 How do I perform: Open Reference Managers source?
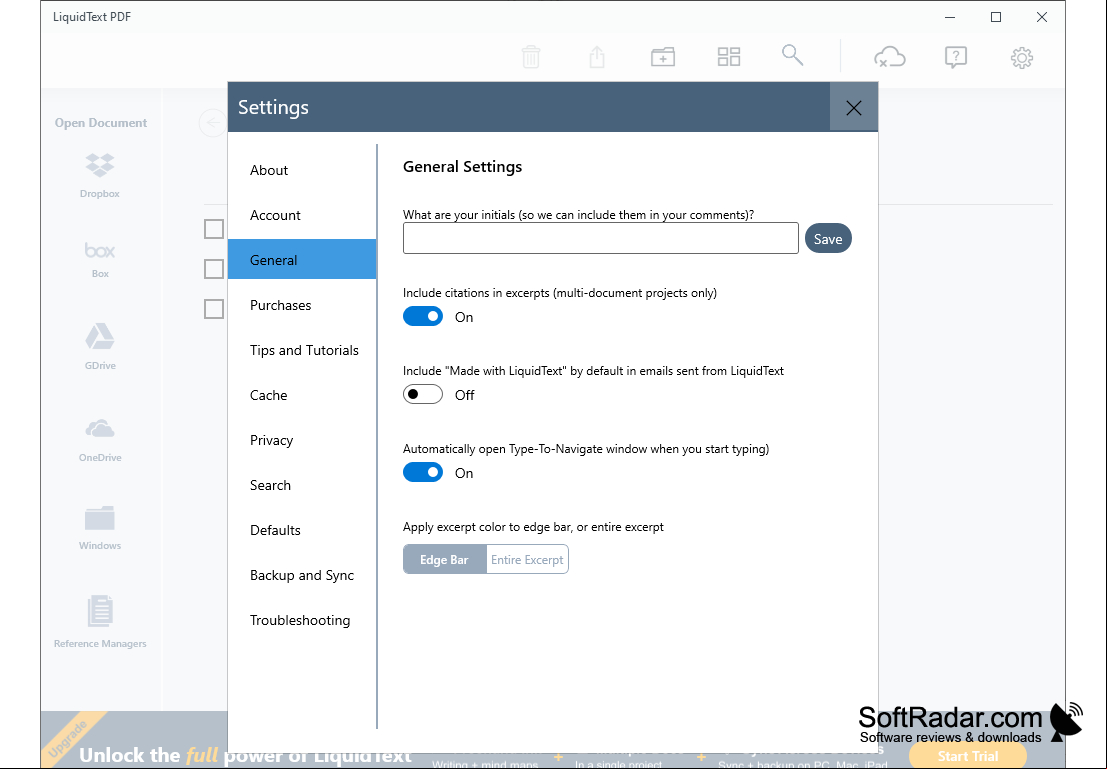(100, 621)
